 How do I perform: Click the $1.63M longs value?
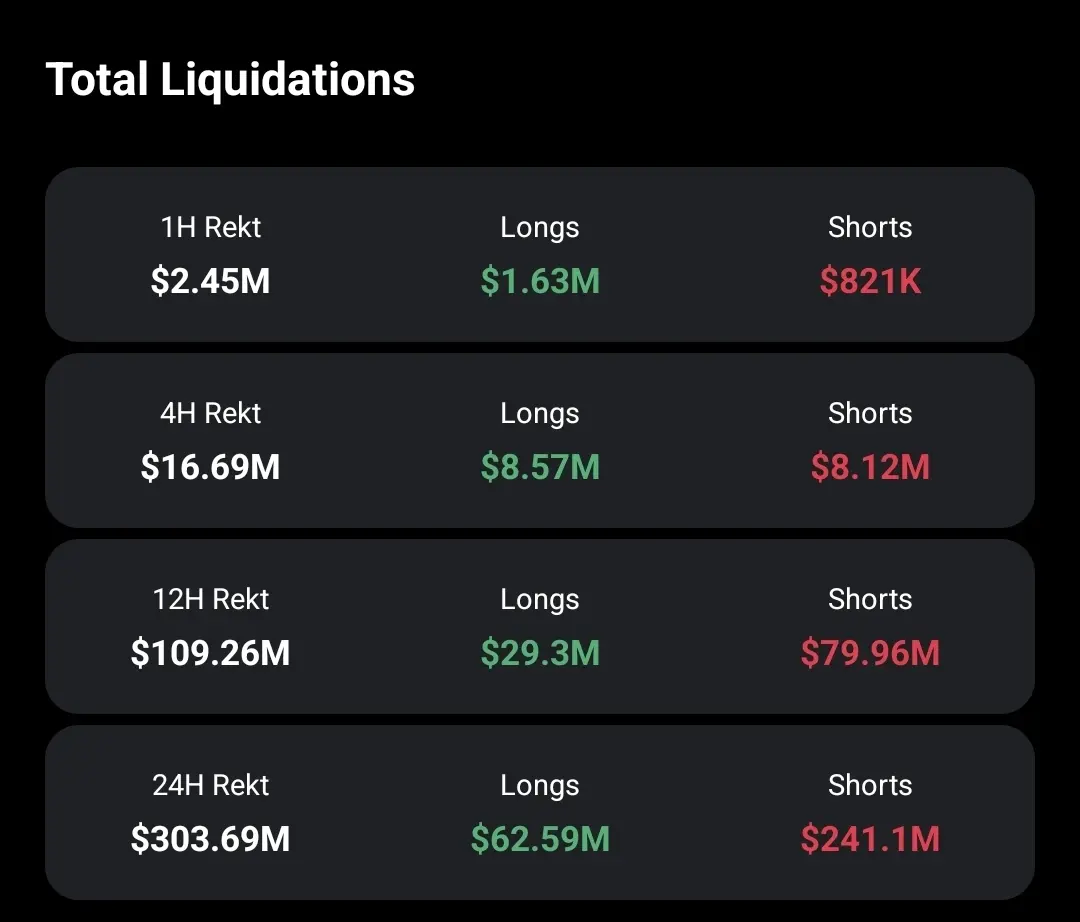tap(540, 281)
